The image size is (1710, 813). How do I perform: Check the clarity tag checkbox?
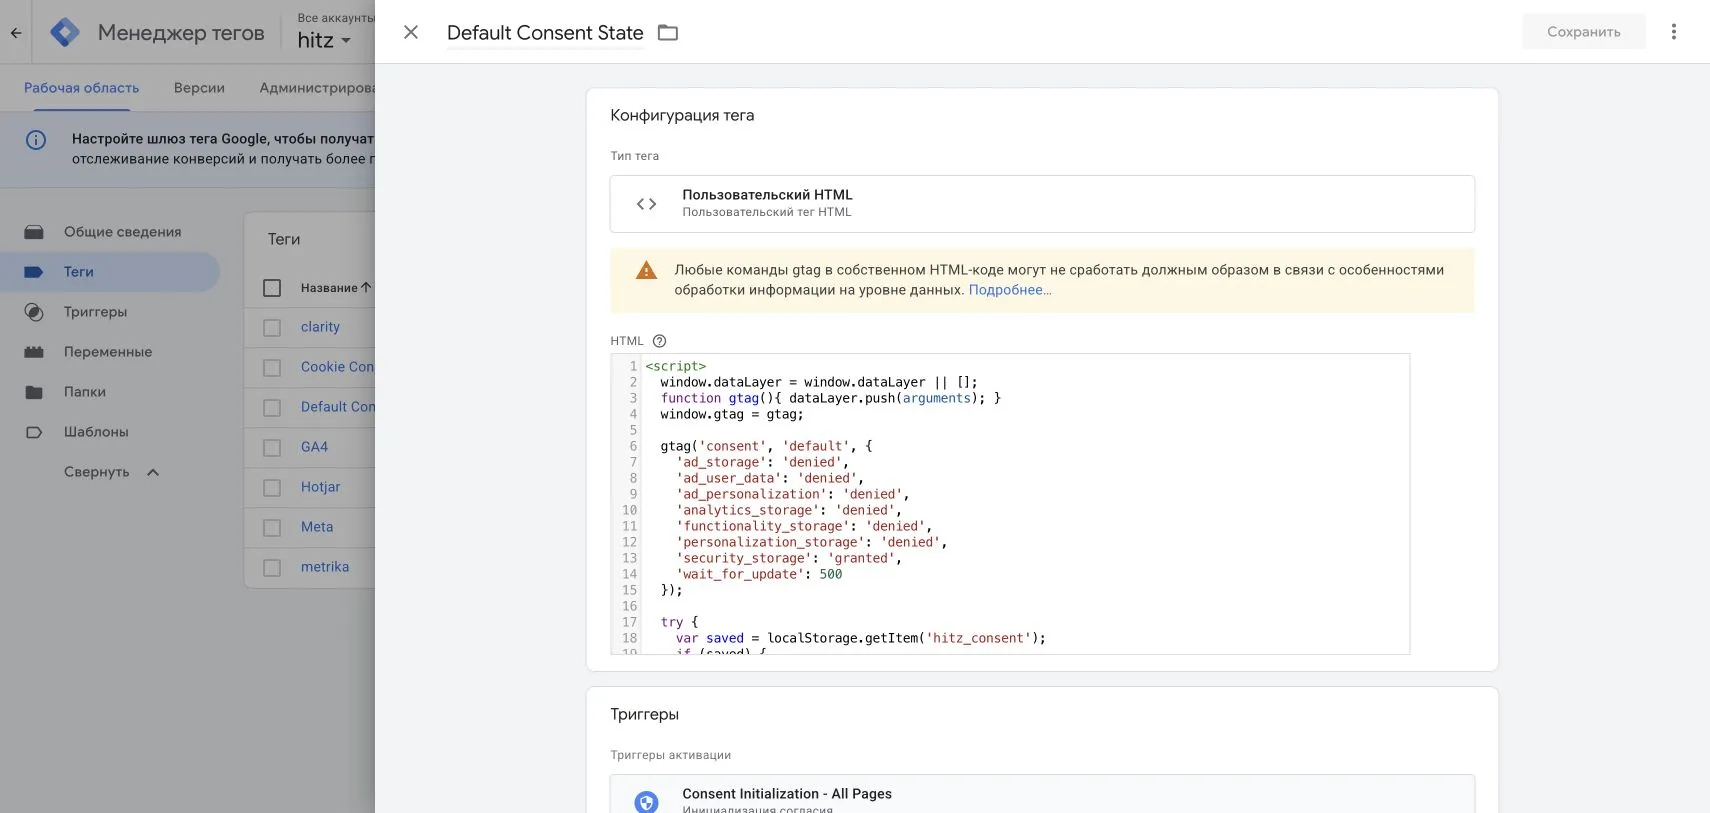pos(272,328)
